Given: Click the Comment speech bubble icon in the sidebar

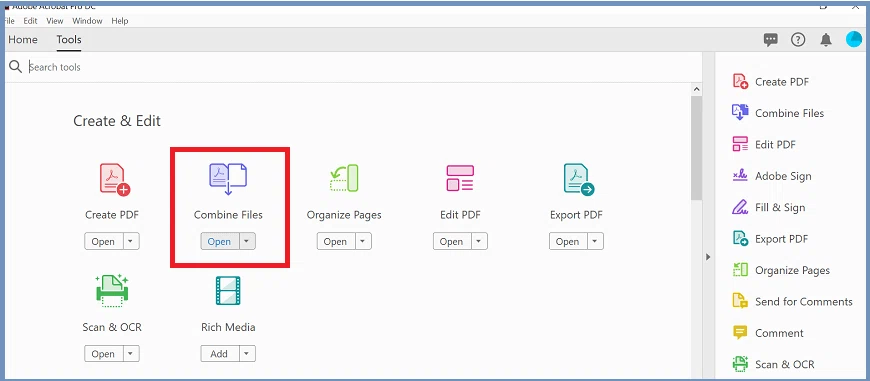Looking at the screenshot, I should 740,333.
